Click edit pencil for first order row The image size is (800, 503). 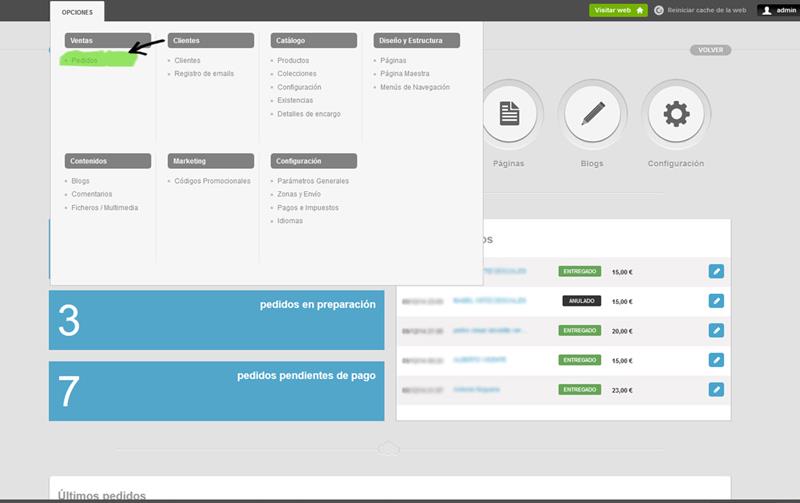pyautogui.click(x=716, y=271)
